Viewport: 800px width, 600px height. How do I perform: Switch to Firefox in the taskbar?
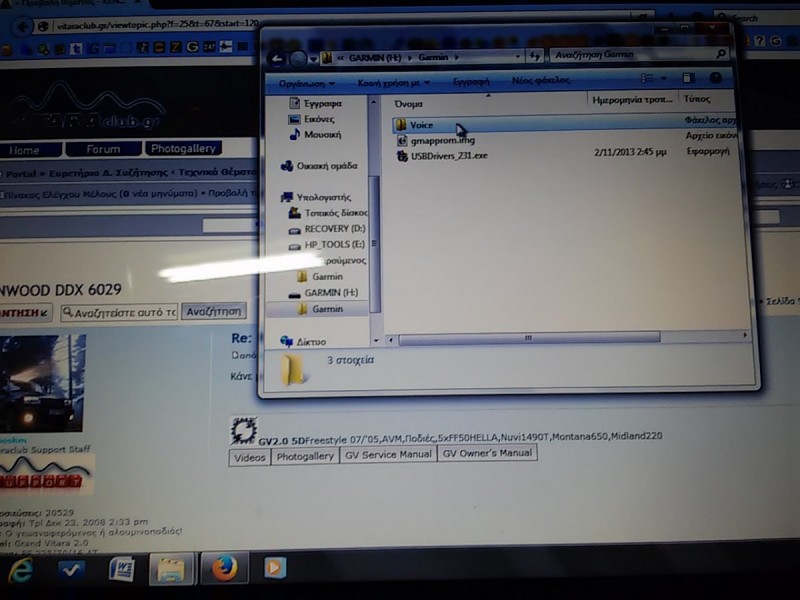coord(224,567)
